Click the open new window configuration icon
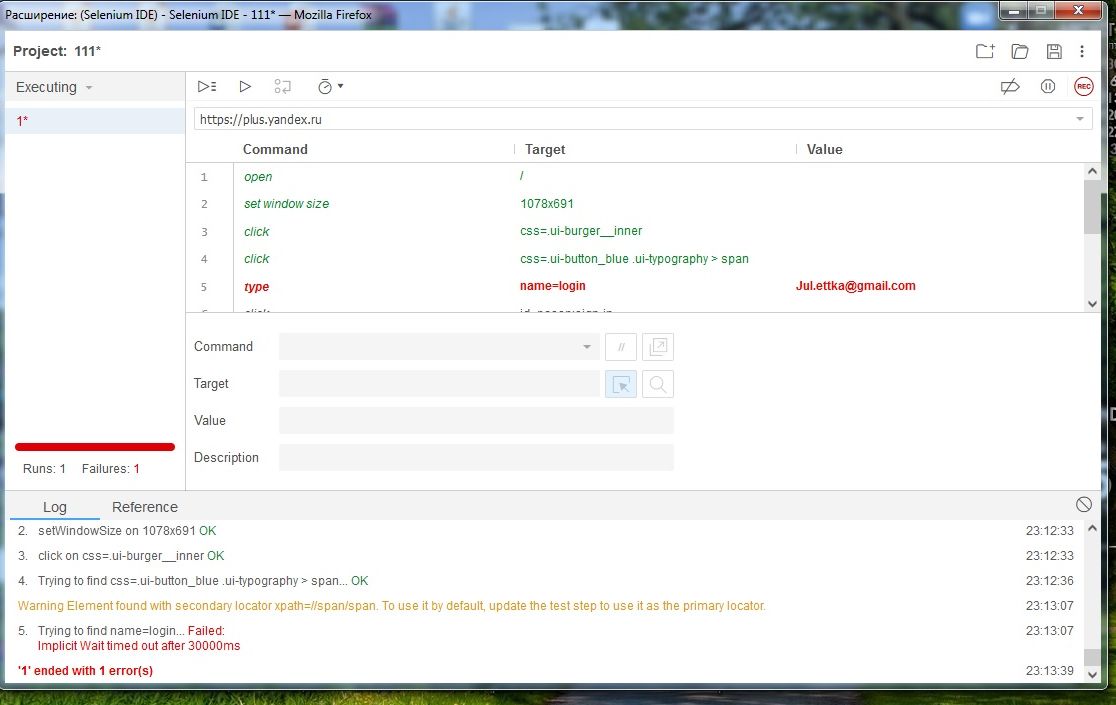Viewport: 1116px width, 705px height. click(x=658, y=346)
